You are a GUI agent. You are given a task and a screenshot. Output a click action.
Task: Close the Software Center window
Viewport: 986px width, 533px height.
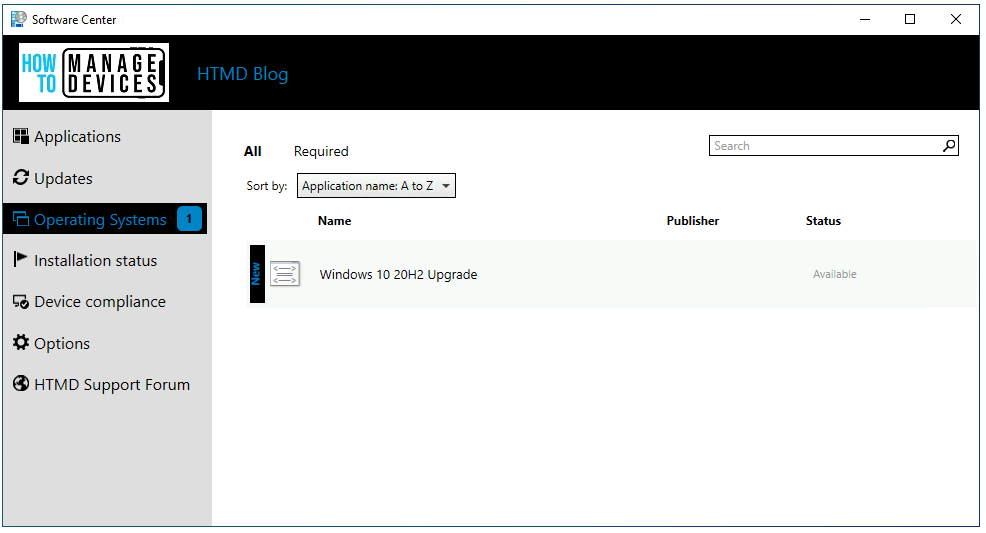956,19
